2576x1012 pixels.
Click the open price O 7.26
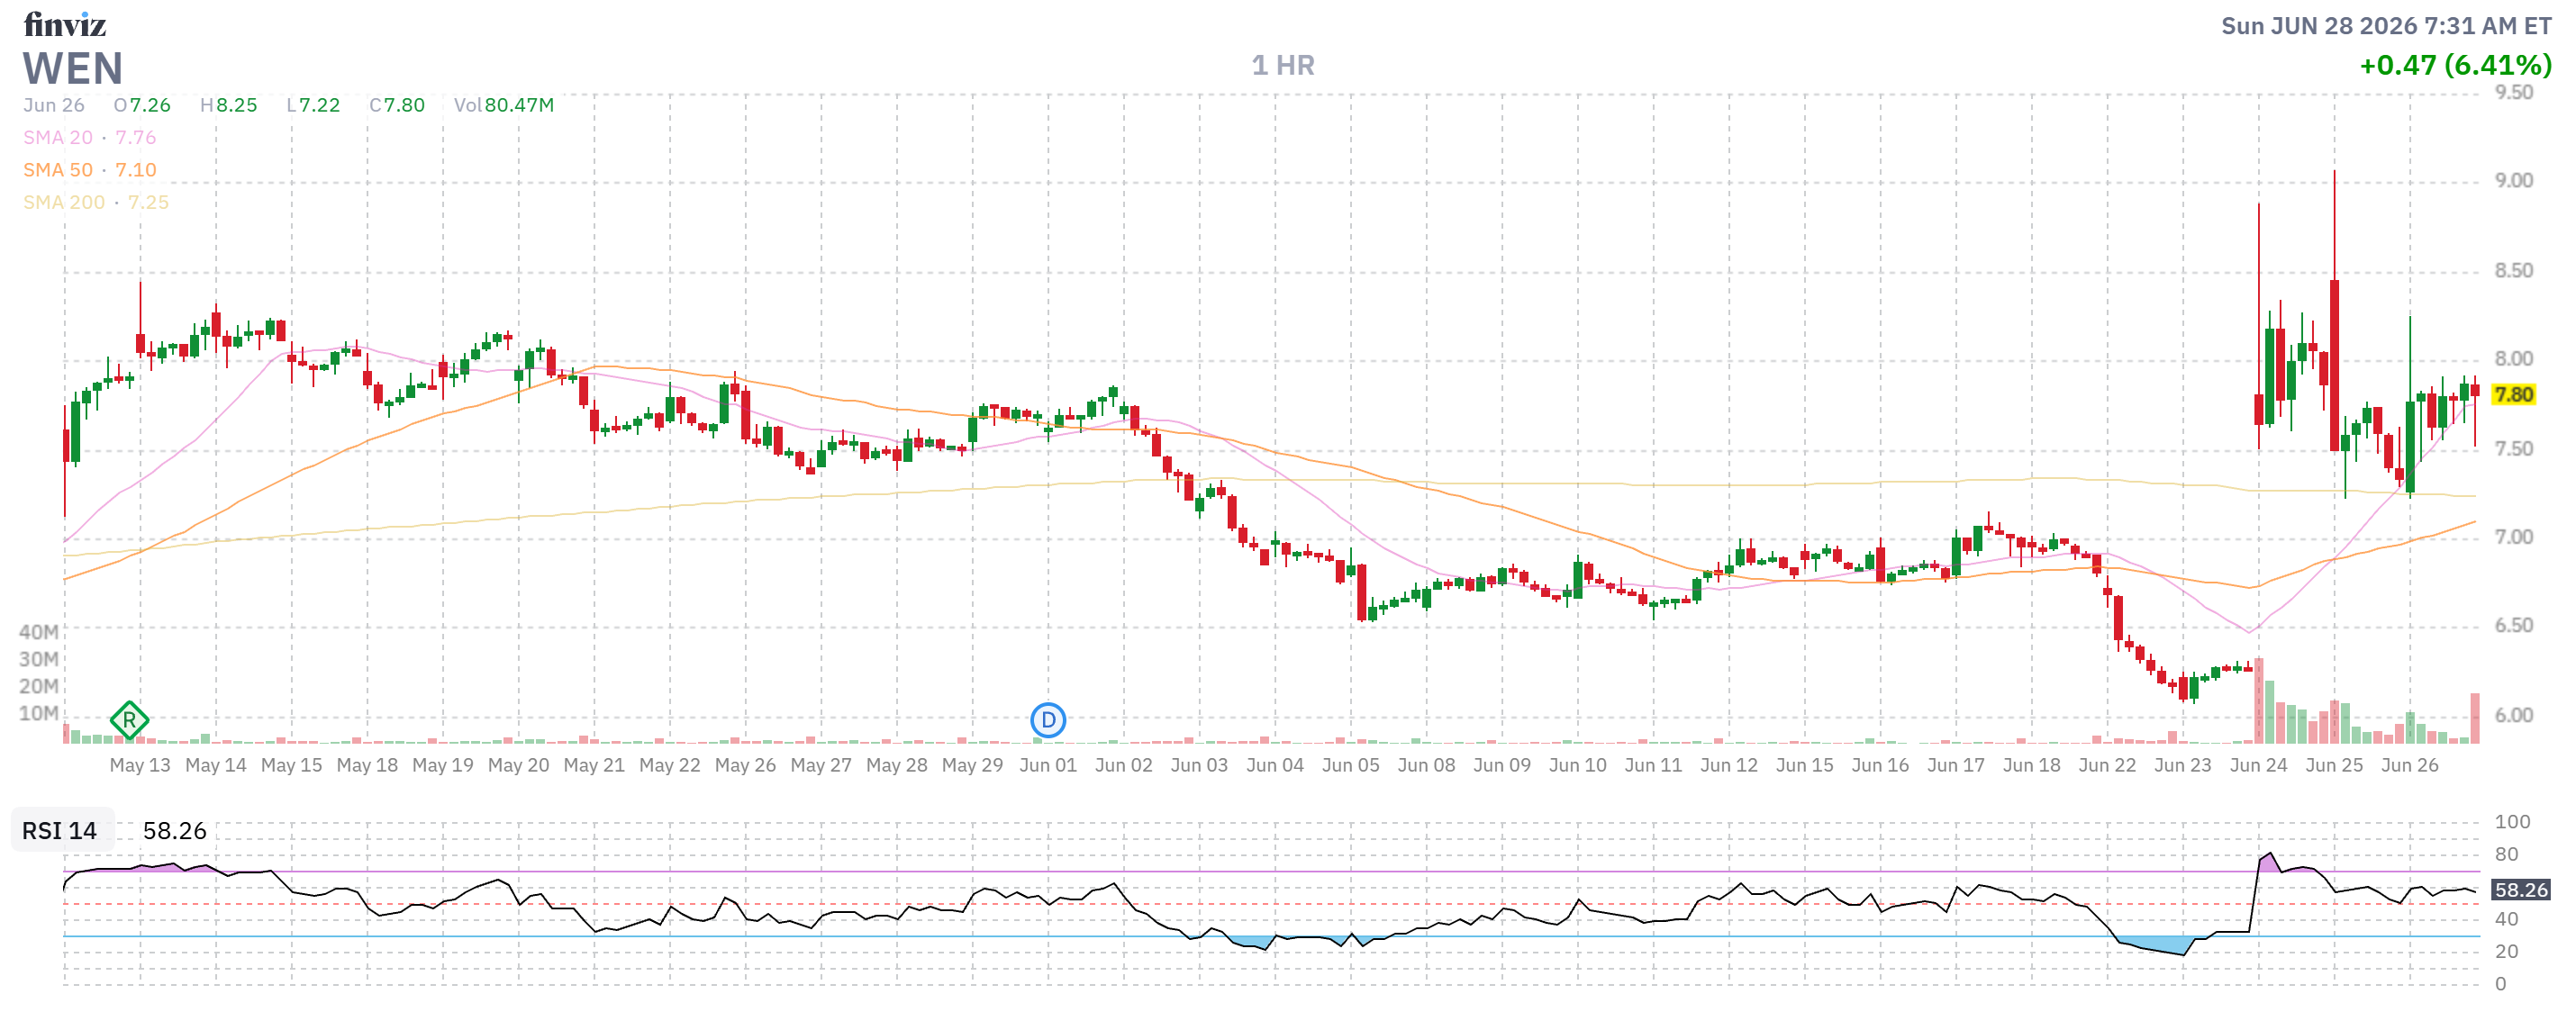click(142, 105)
